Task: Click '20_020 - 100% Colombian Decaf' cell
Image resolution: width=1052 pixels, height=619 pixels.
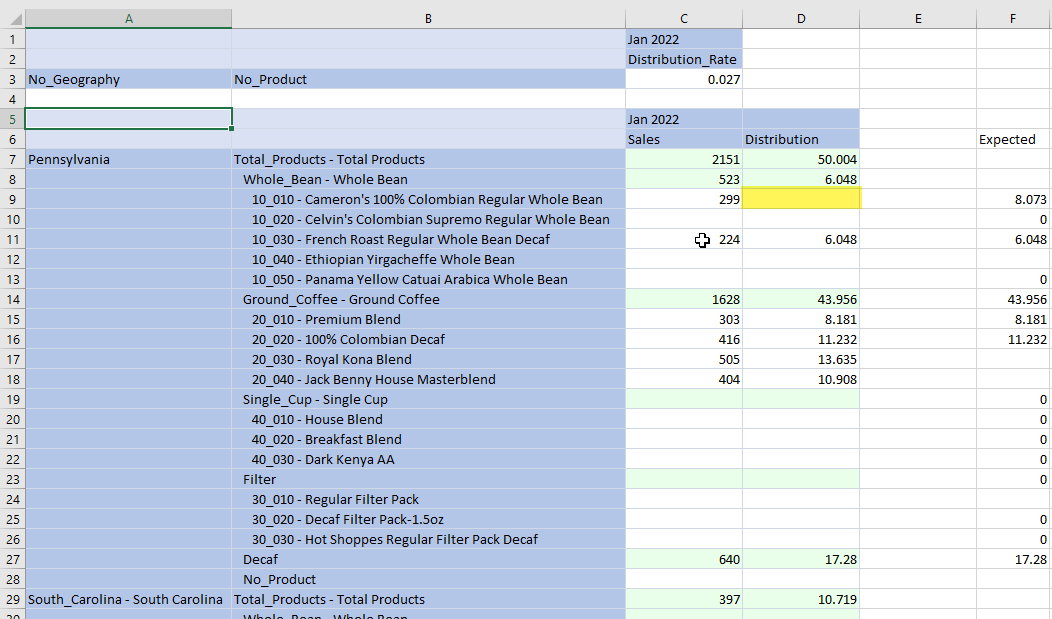Action: (428, 339)
